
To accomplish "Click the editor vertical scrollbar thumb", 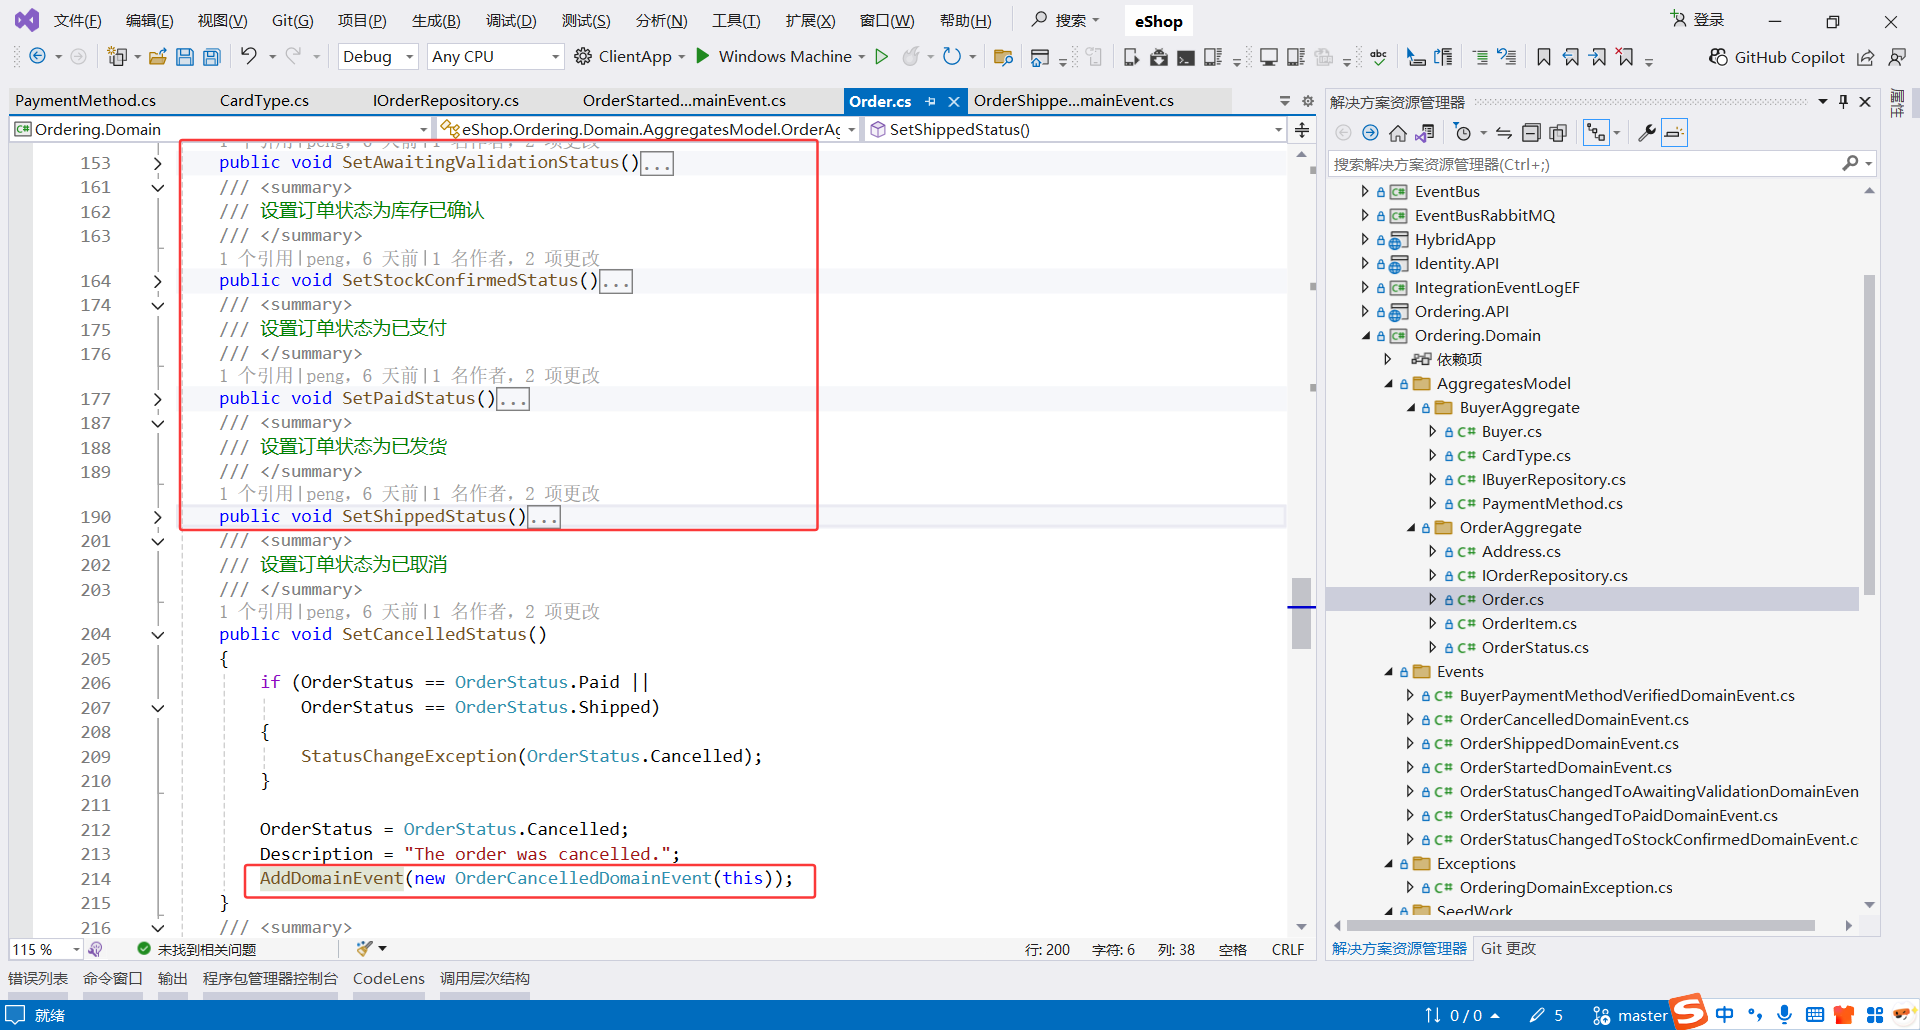I will [x=1301, y=613].
